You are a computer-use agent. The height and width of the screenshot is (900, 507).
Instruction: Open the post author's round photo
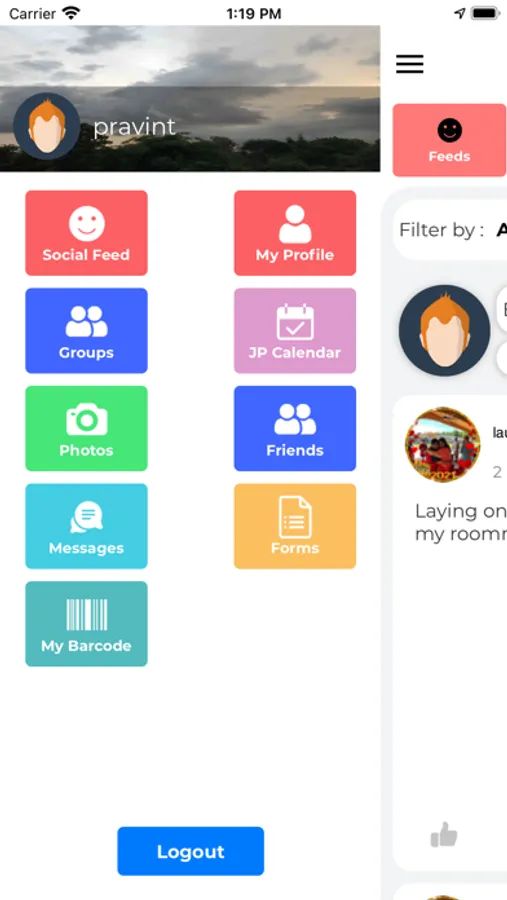click(442, 445)
